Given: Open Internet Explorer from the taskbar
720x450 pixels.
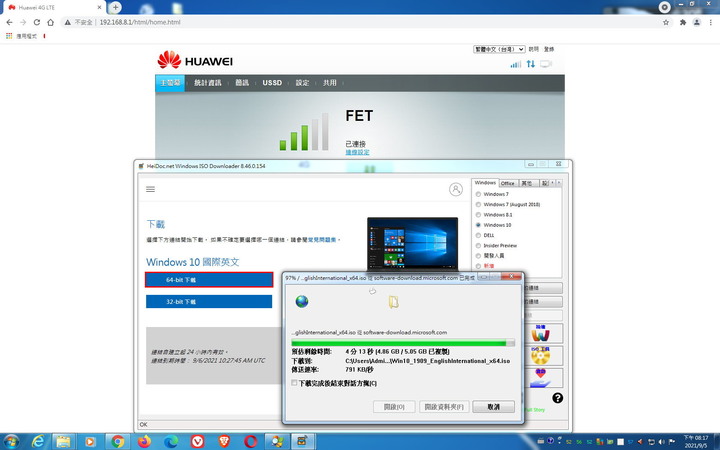Looking at the screenshot, I should (38, 442).
